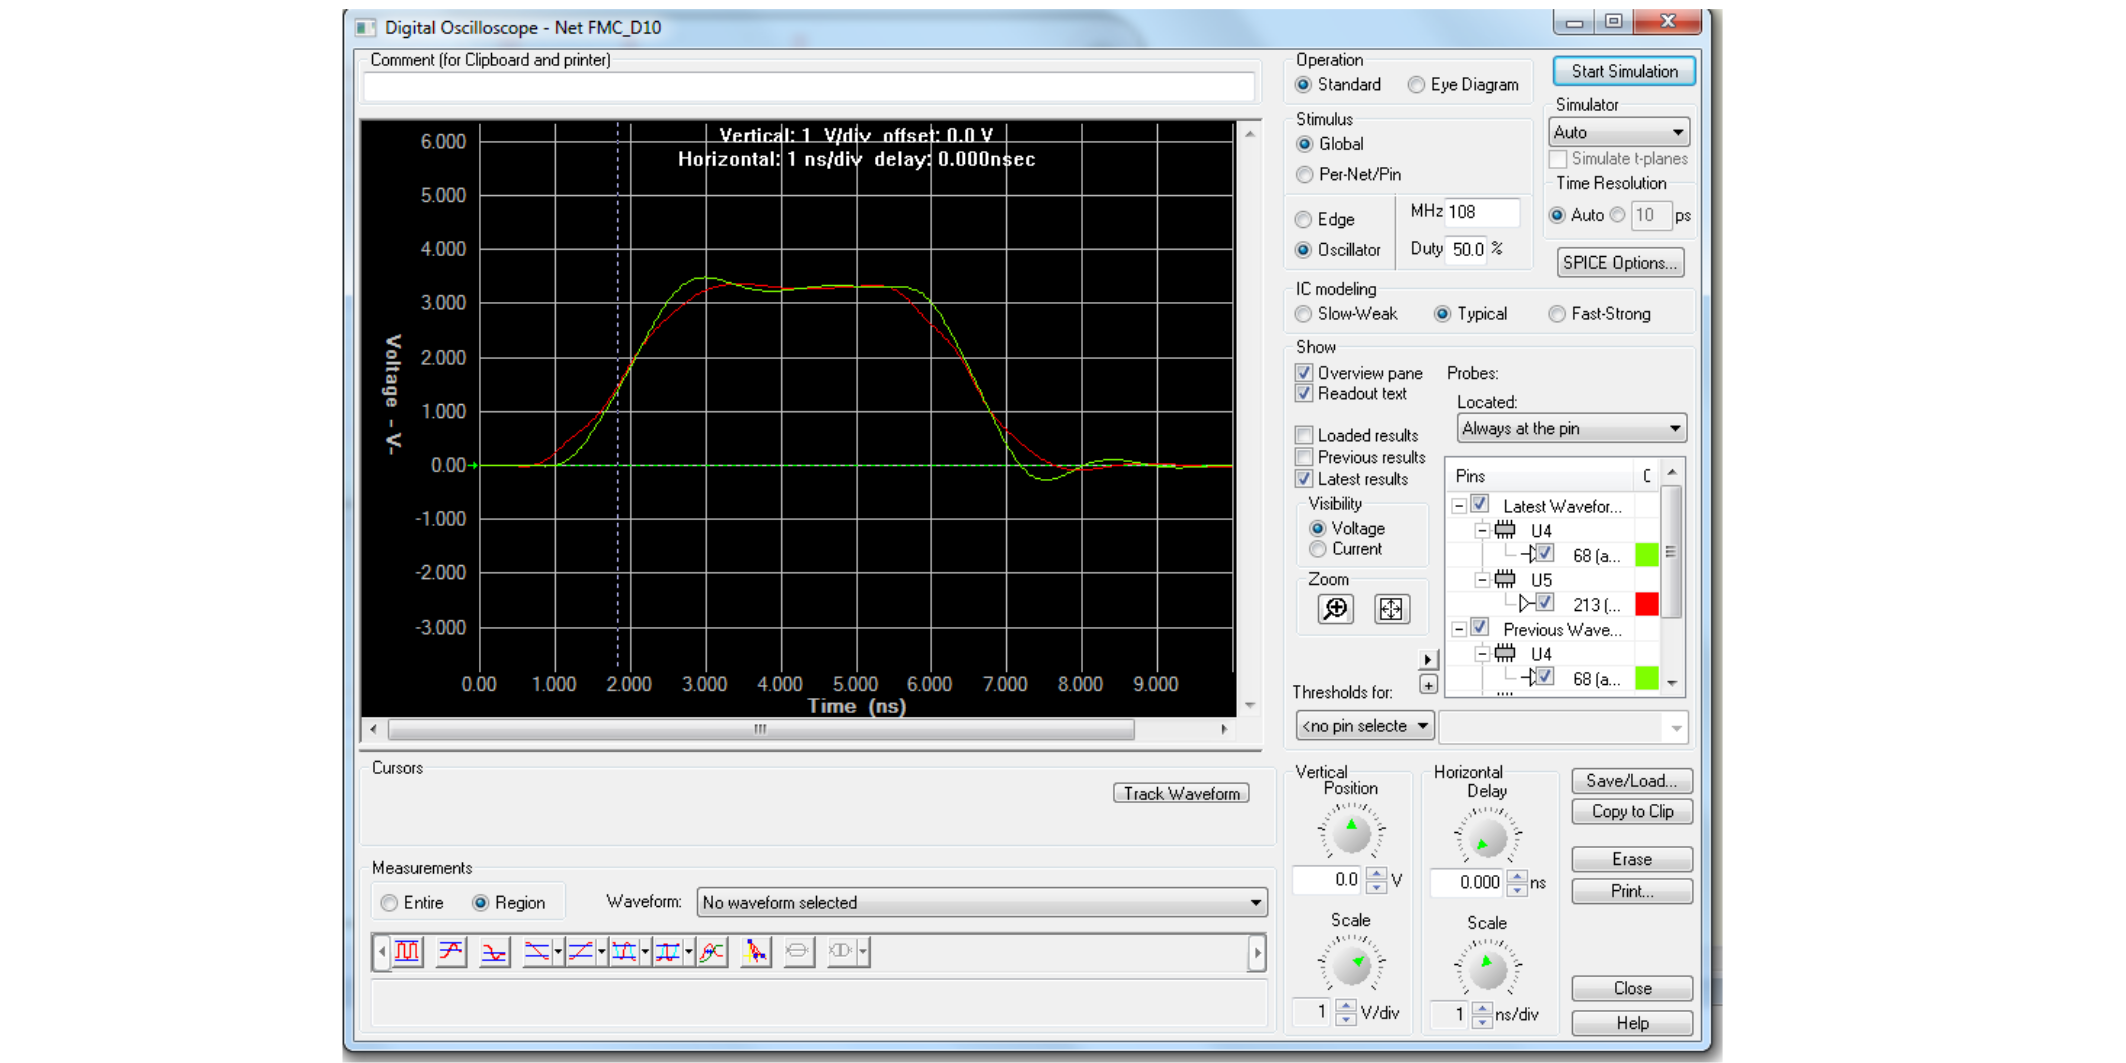Click the U5 chip icon in Pins tree
The width and height of the screenshot is (2126, 1063).
click(1505, 579)
